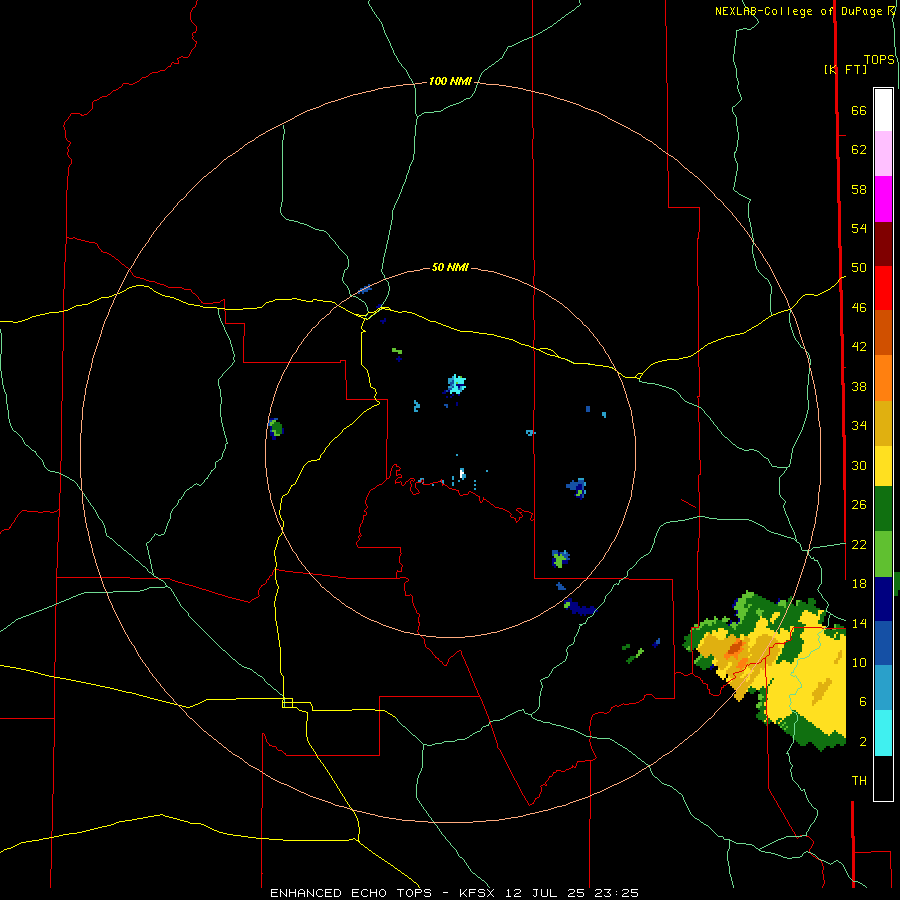
Task: Click the 6 value on the legend
Action: pyautogui.click(x=863, y=701)
